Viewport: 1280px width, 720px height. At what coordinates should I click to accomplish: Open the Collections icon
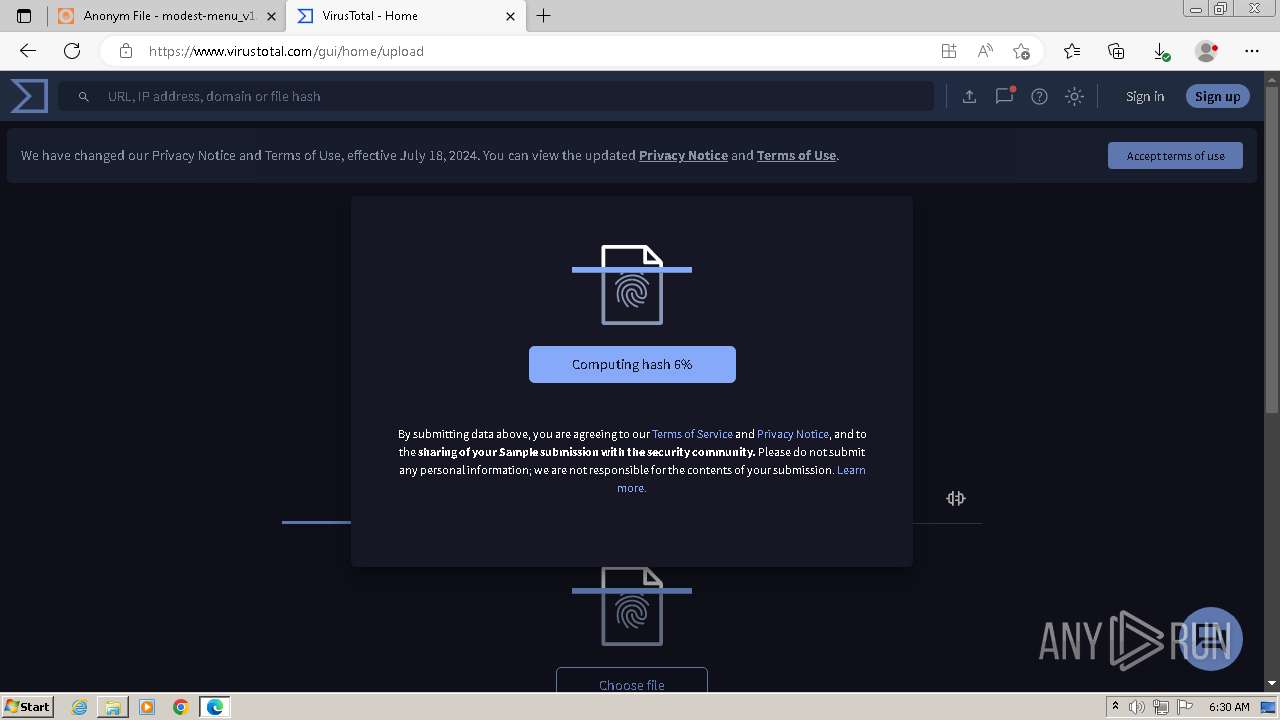point(1116,51)
